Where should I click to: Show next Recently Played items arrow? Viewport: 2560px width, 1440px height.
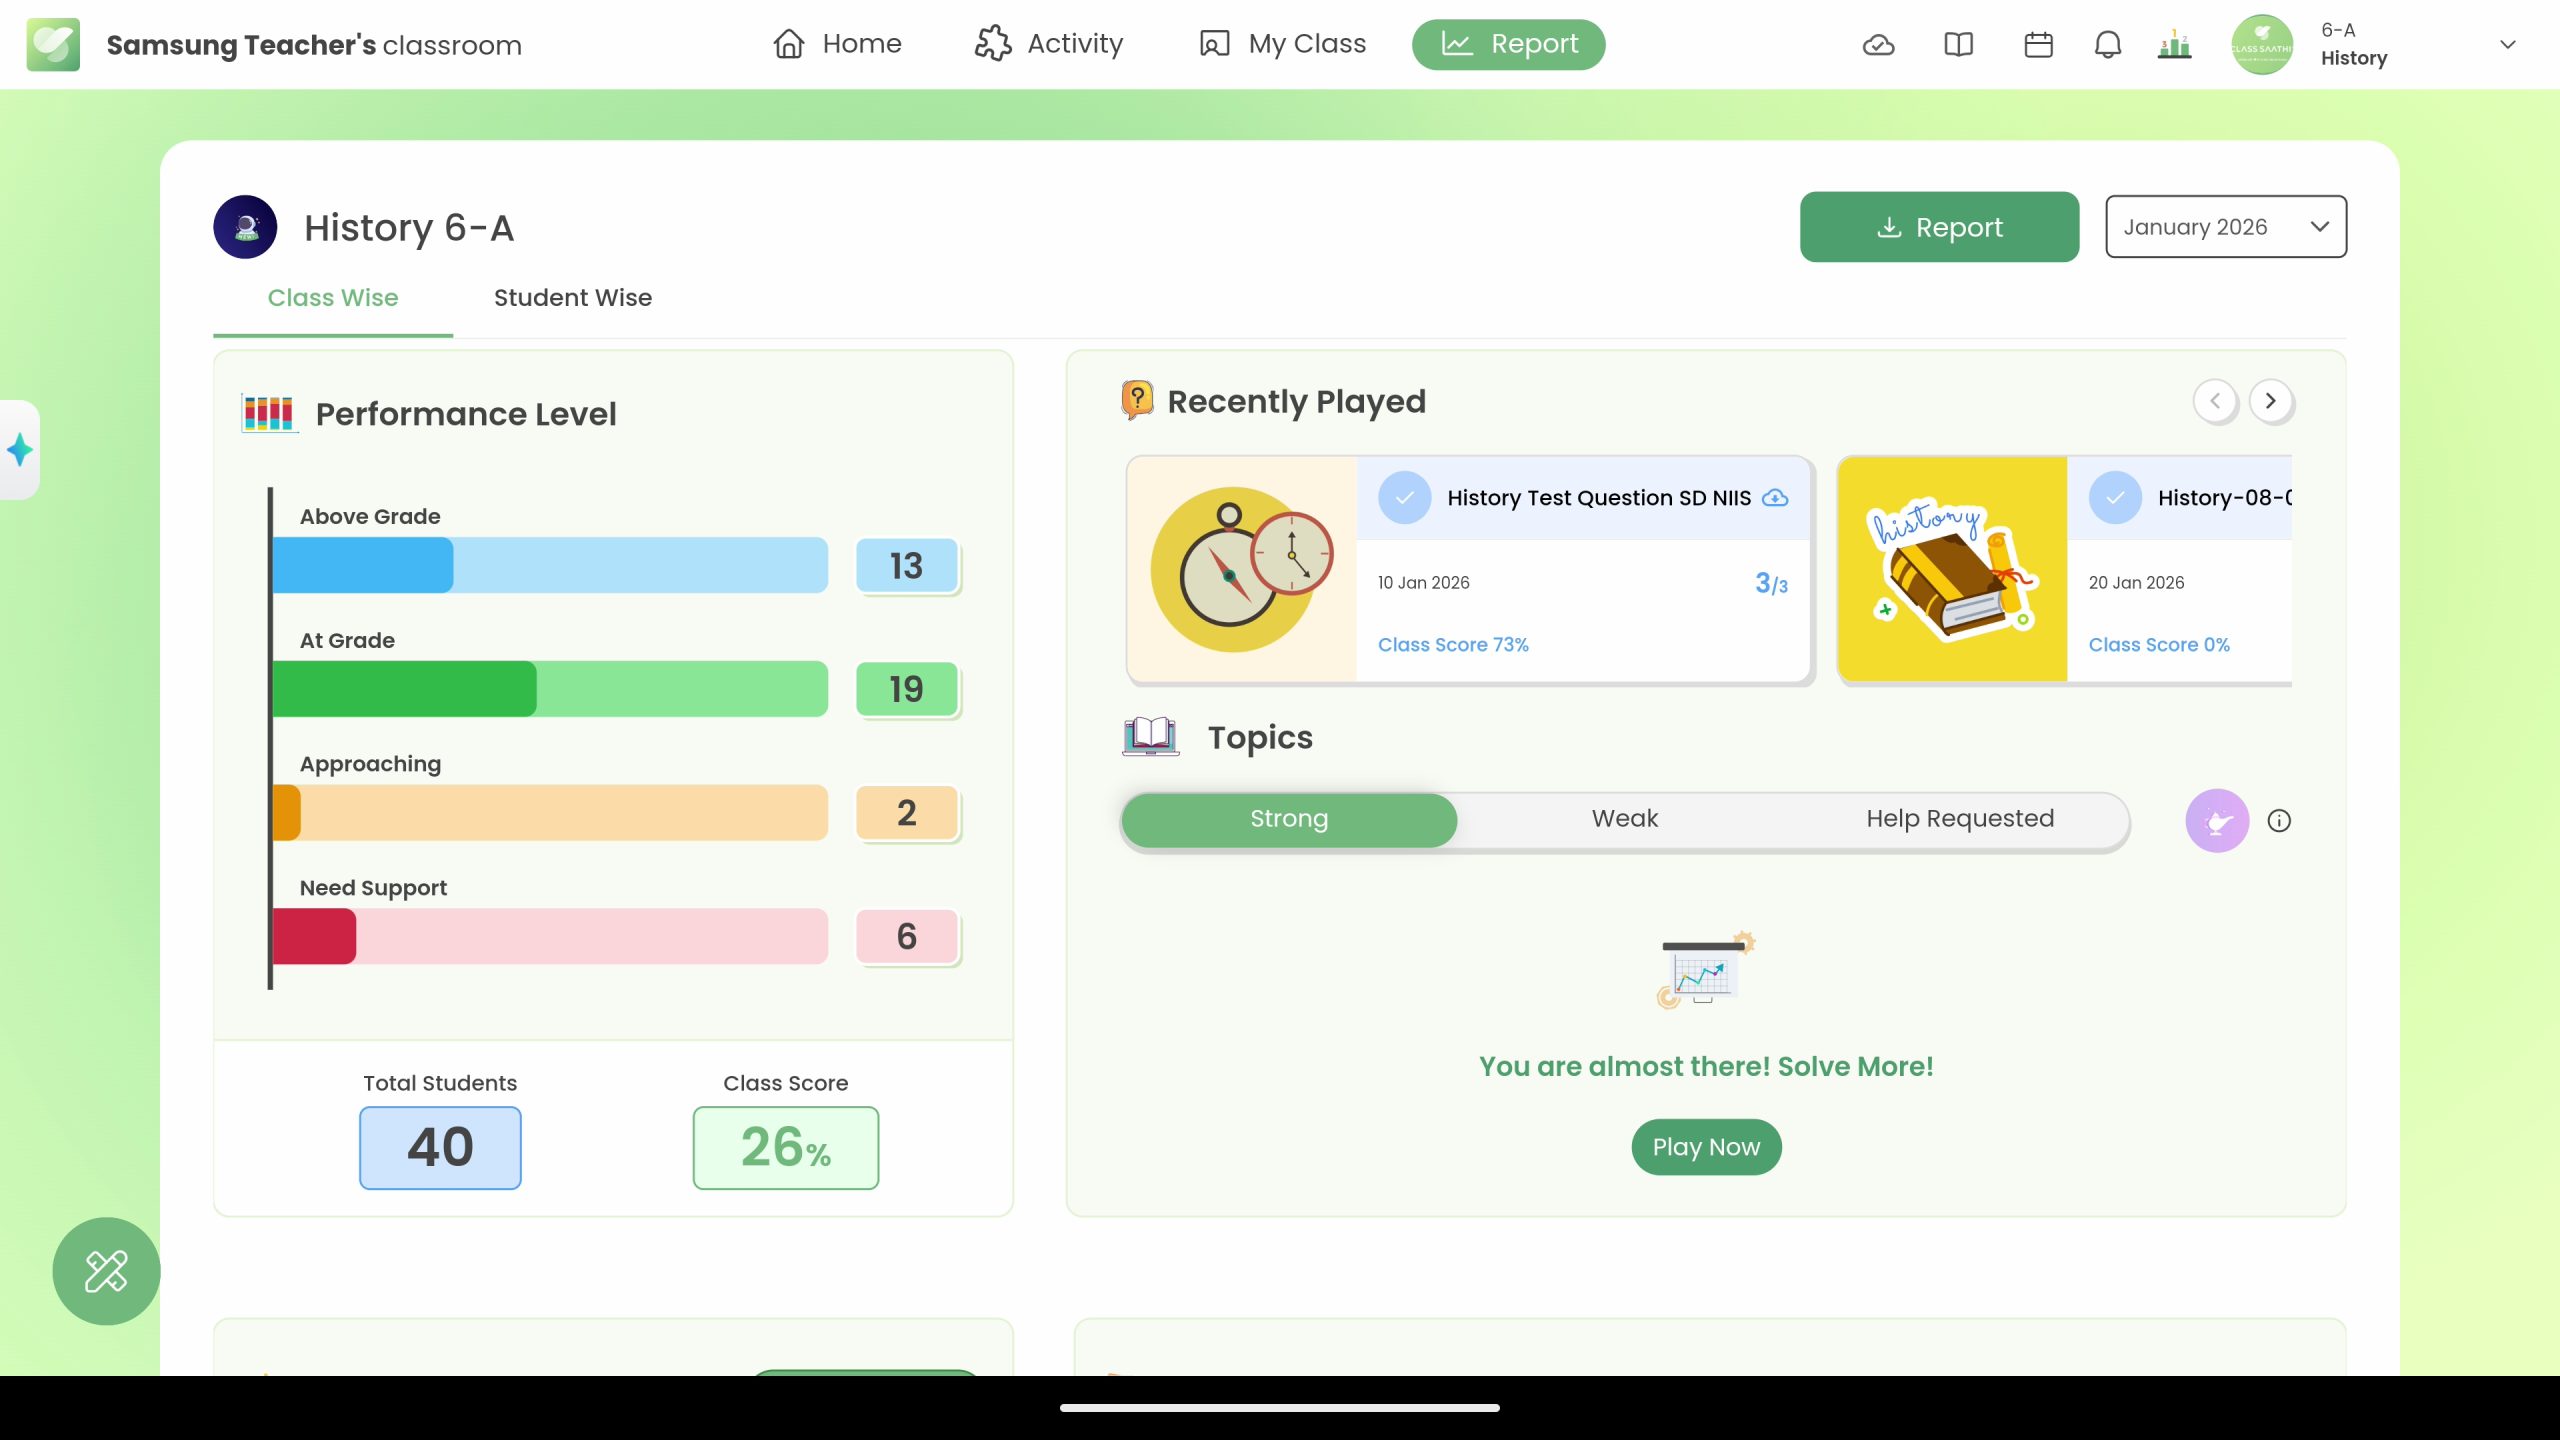(2271, 401)
